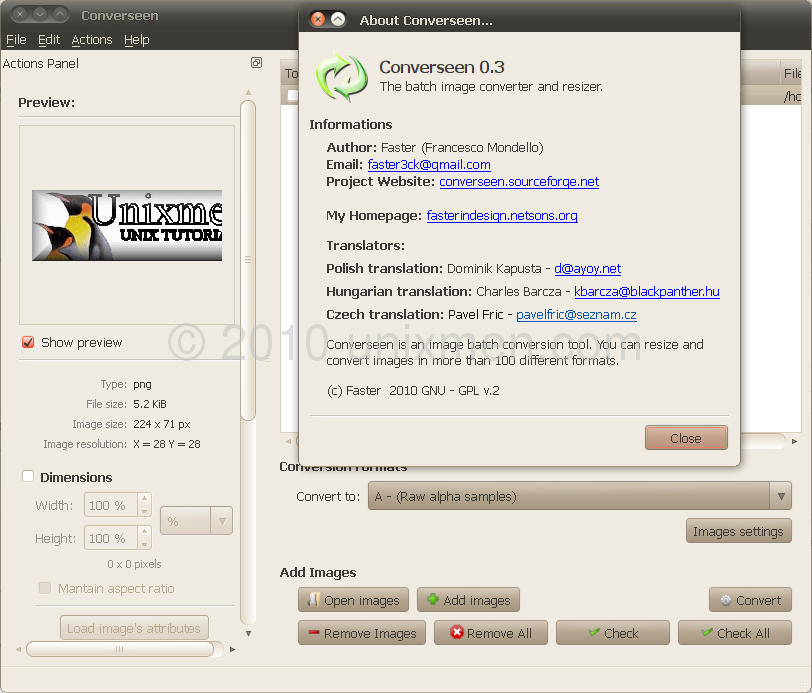The image size is (812, 693).
Task: Click the kbarcza@blackpanther.hu email link
Action: coord(647,292)
